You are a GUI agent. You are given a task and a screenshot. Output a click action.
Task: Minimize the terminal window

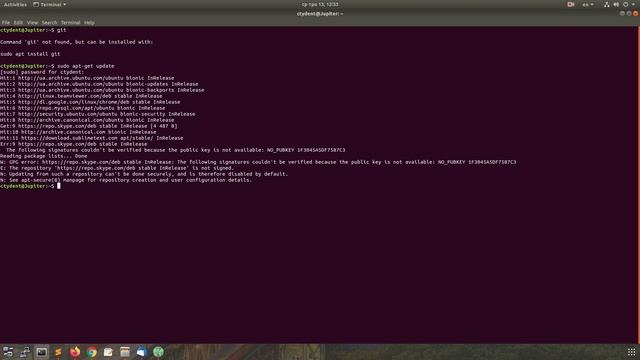(622, 13)
